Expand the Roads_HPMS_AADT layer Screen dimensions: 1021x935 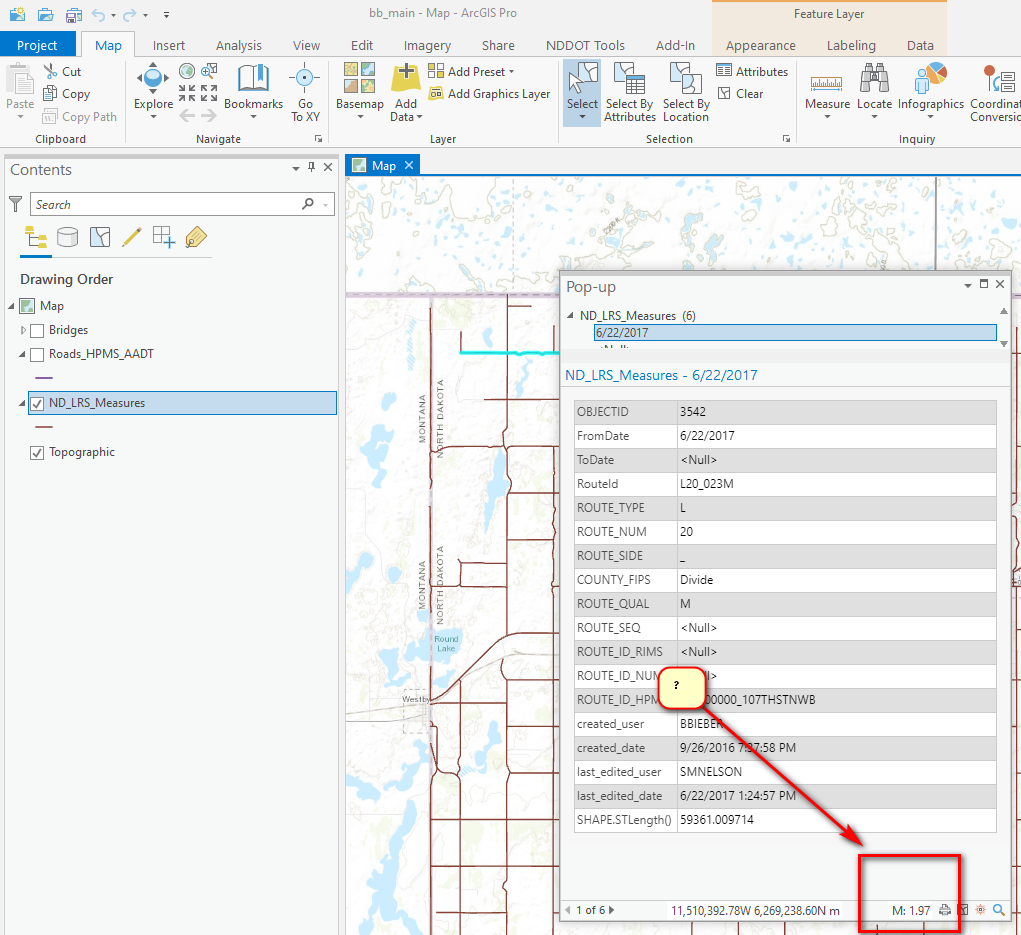pyautogui.click(x=24, y=353)
